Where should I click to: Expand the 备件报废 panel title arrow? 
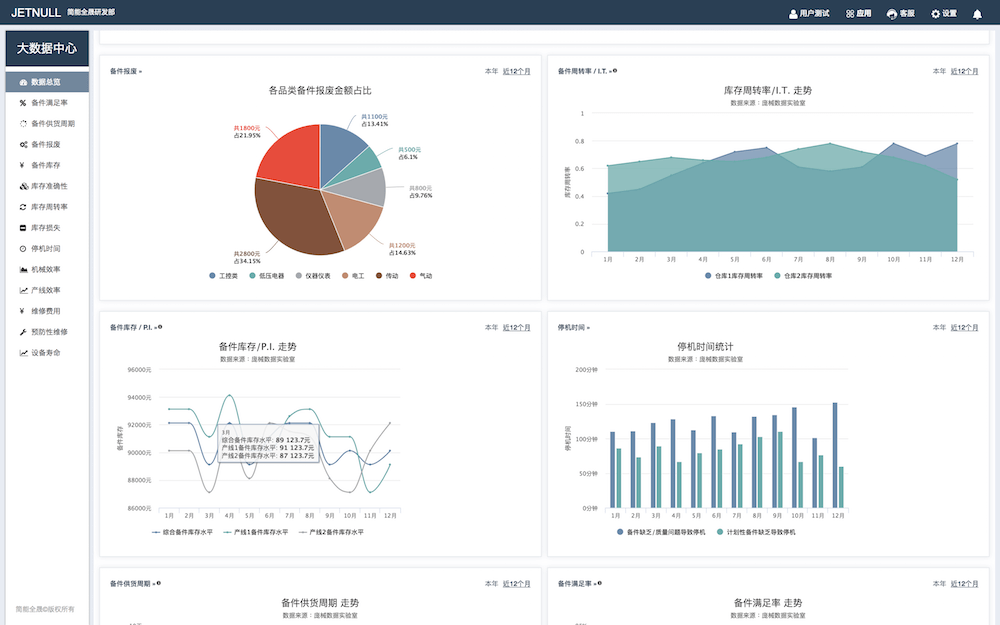click(141, 72)
